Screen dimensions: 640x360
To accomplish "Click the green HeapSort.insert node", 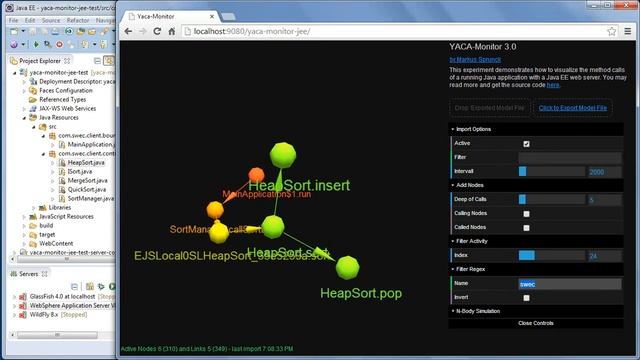I will 282,155.
